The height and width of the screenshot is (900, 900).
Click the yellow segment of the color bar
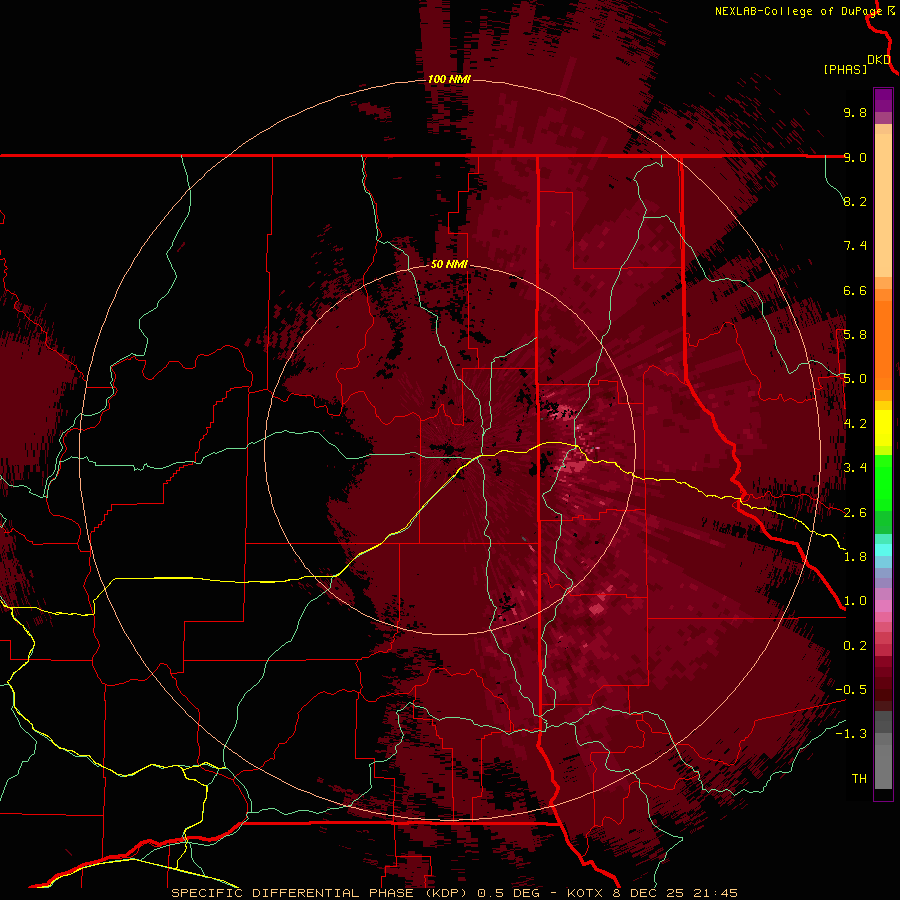tap(883, 428)
